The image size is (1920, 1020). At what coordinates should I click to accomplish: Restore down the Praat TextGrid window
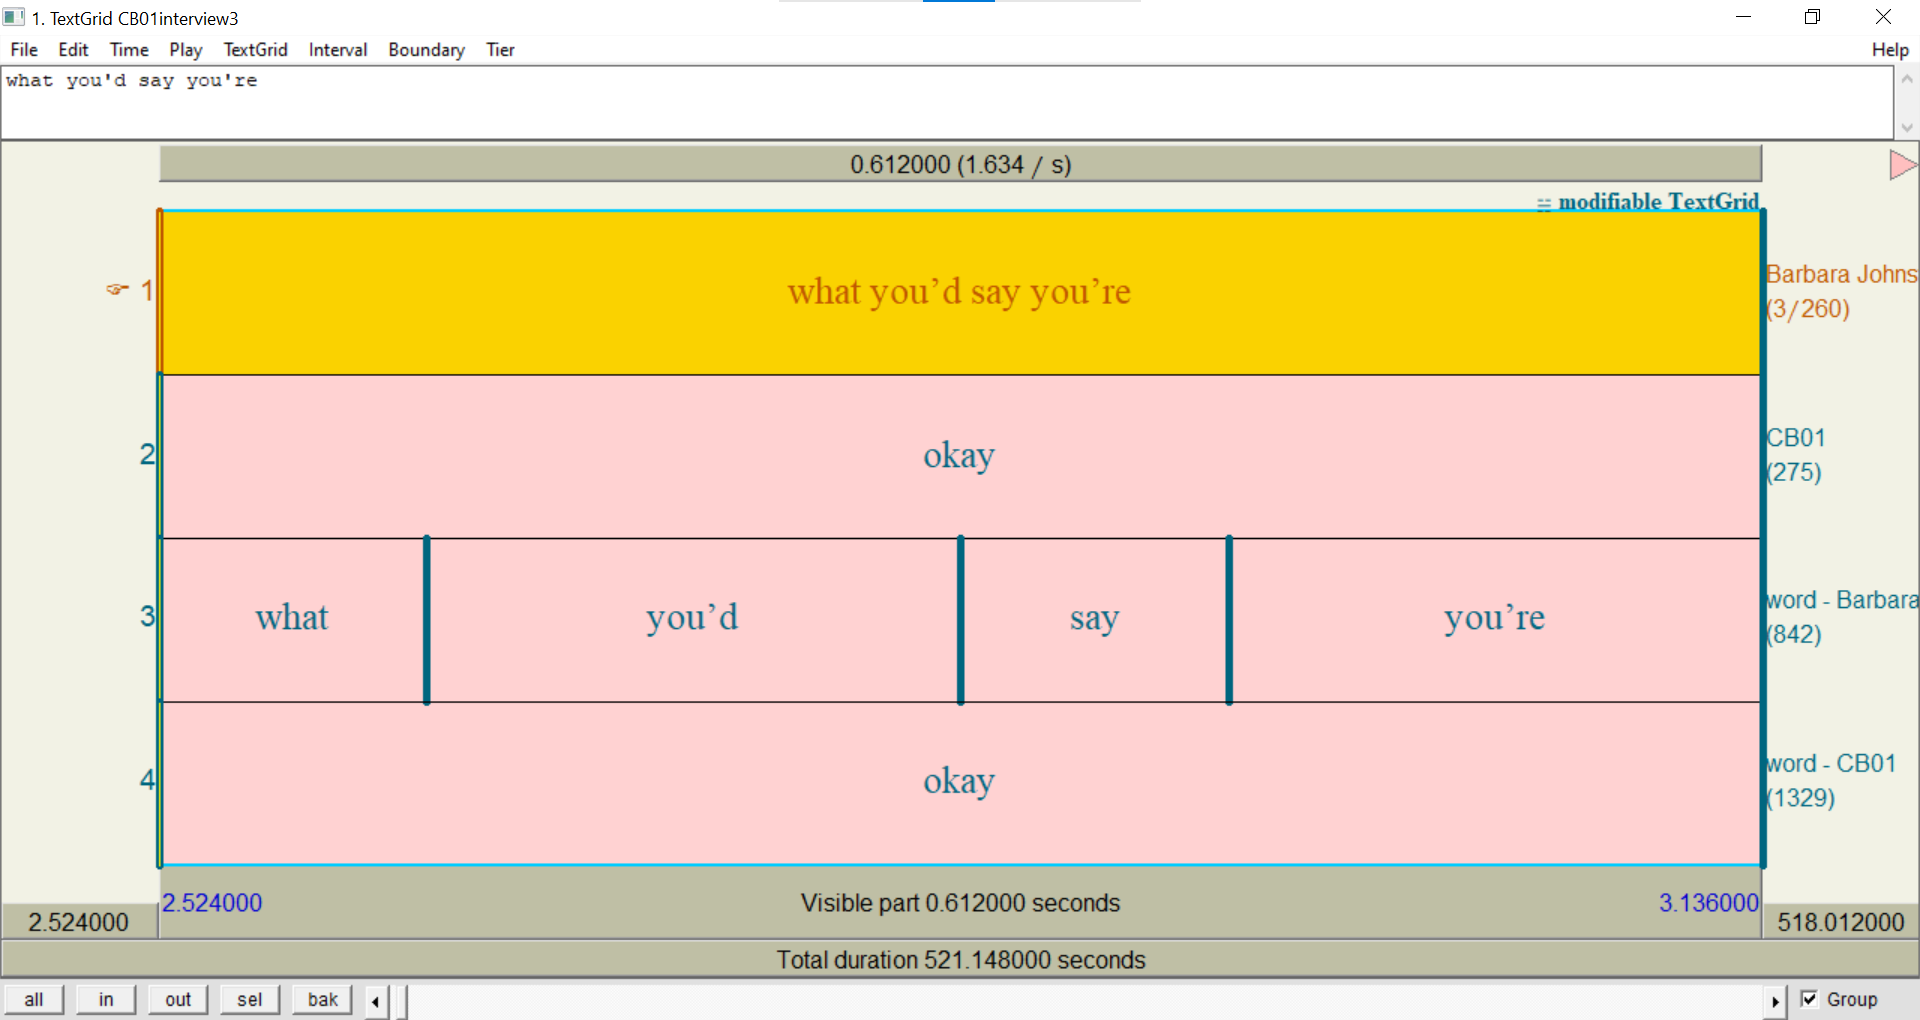click(1812, 17)
